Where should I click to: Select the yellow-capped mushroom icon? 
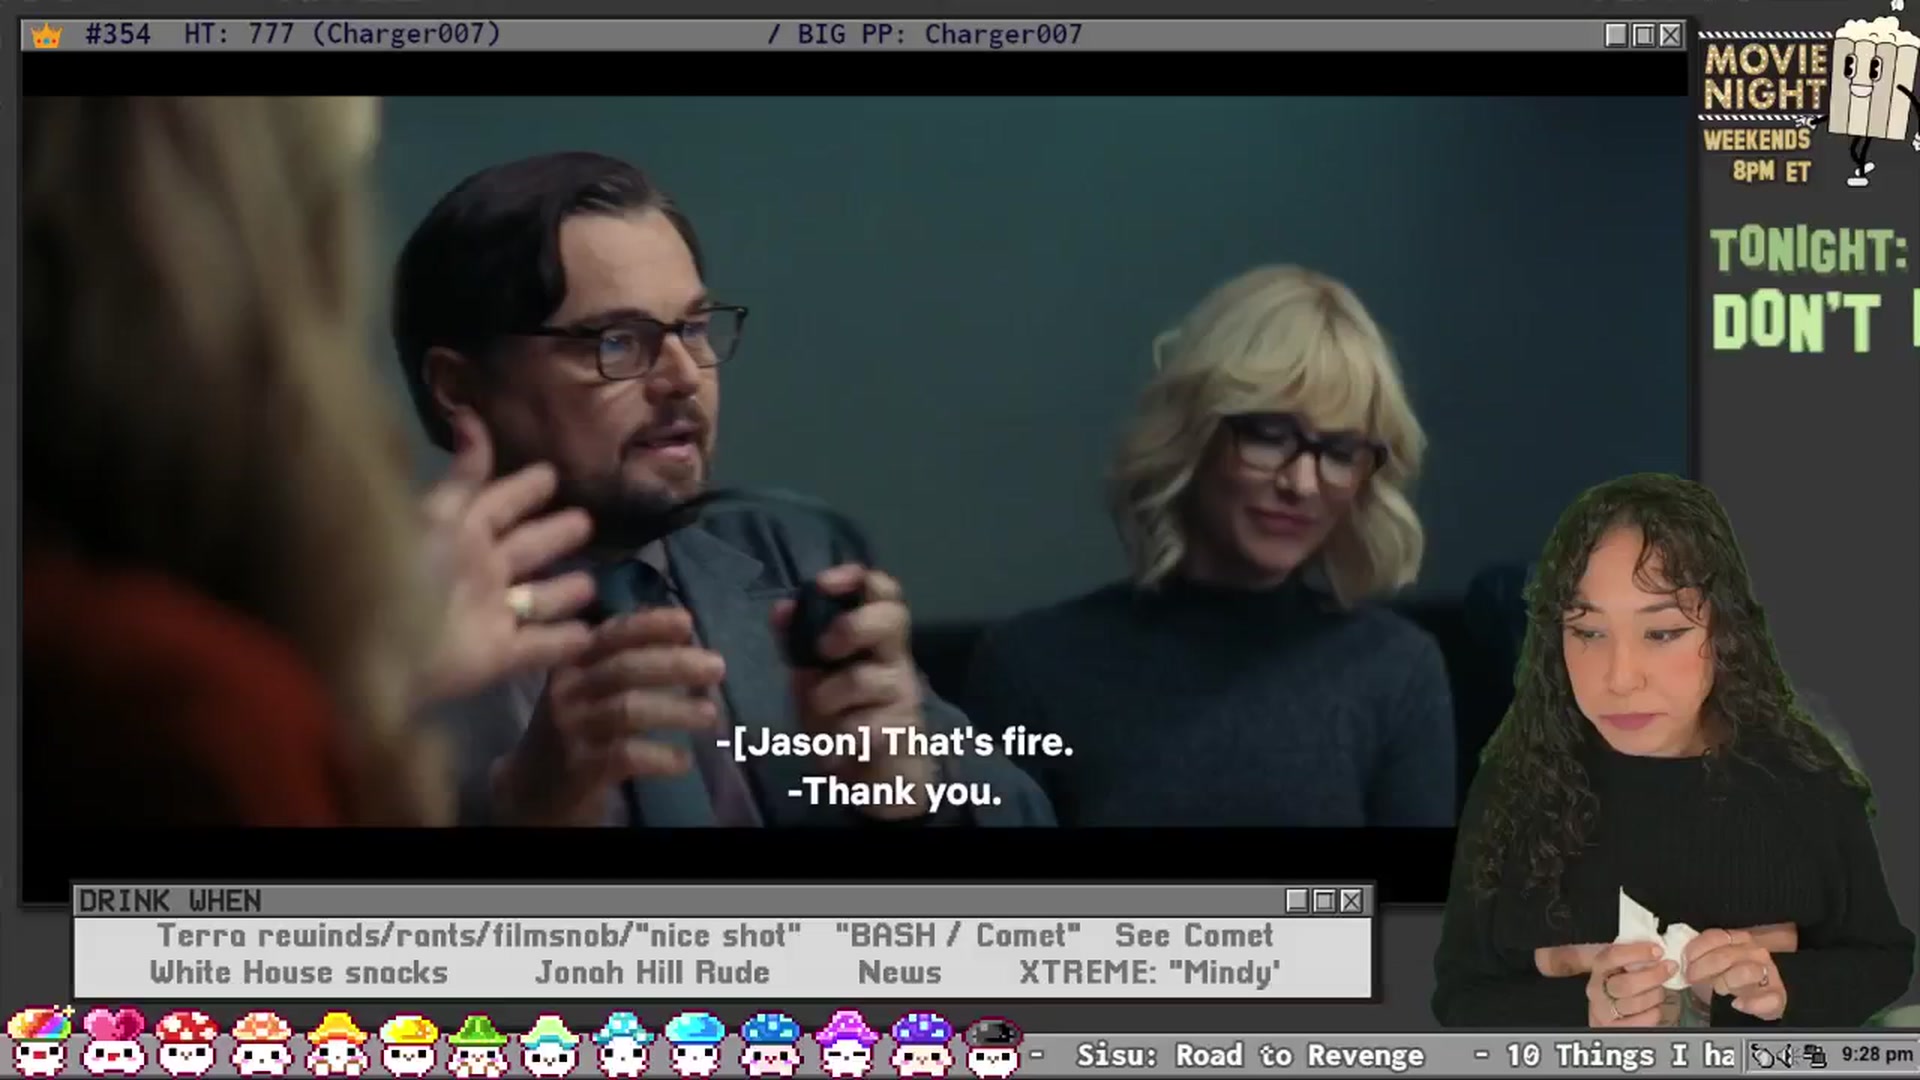pos(409,1042)
